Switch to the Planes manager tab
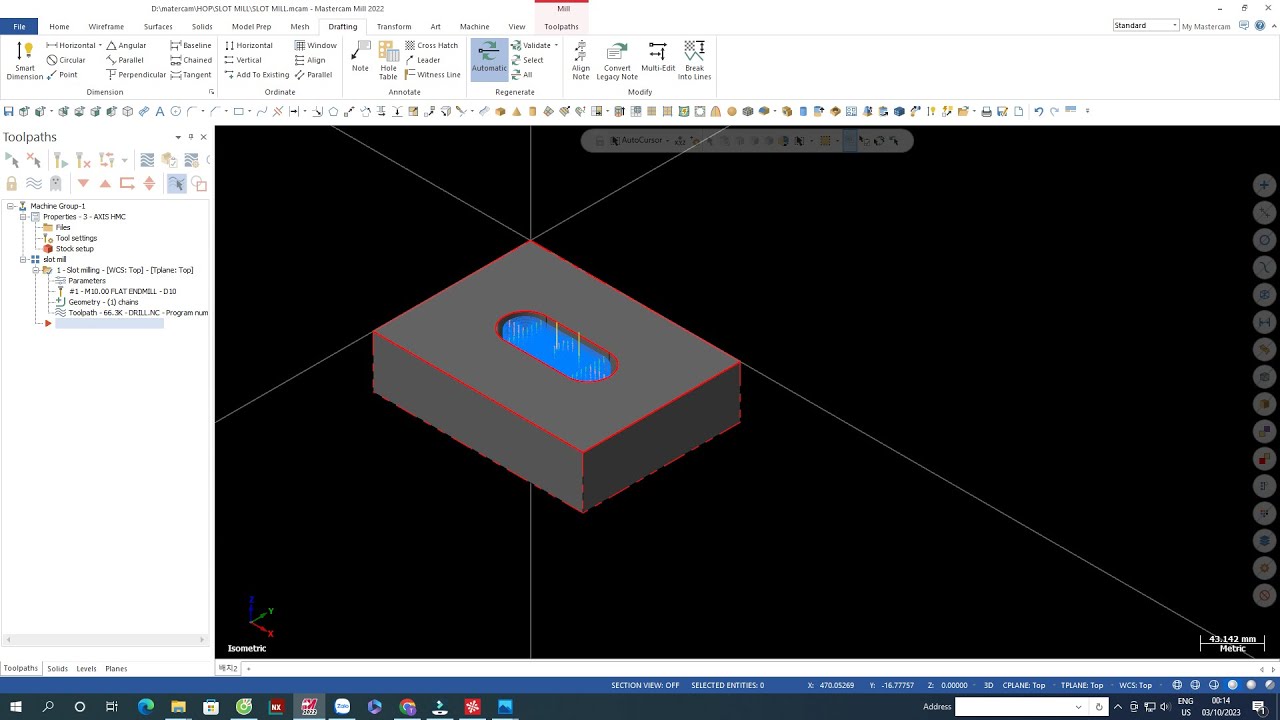 (x=116, y=668)
